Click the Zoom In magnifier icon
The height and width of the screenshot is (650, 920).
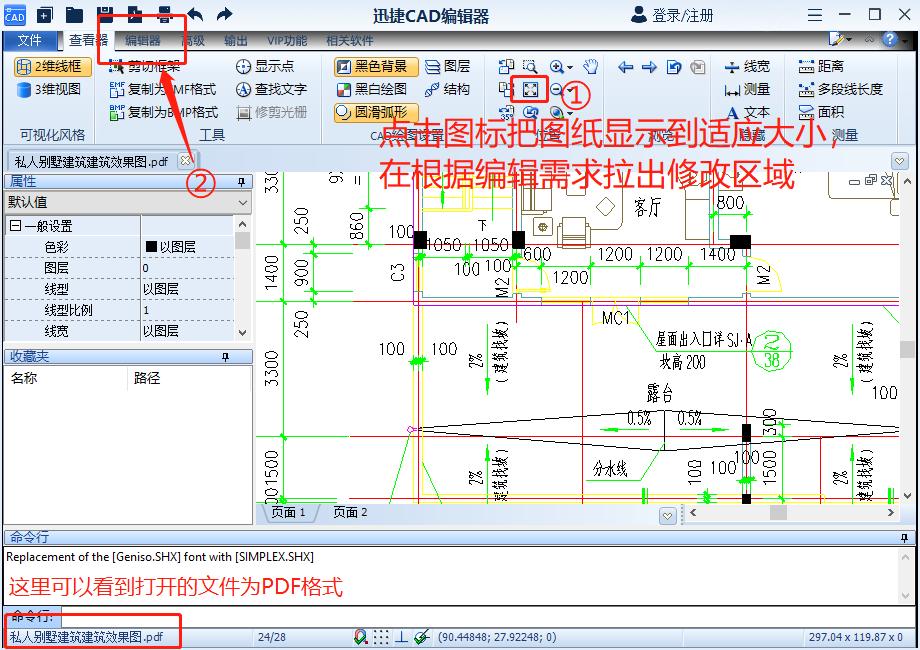click(557, 65)
